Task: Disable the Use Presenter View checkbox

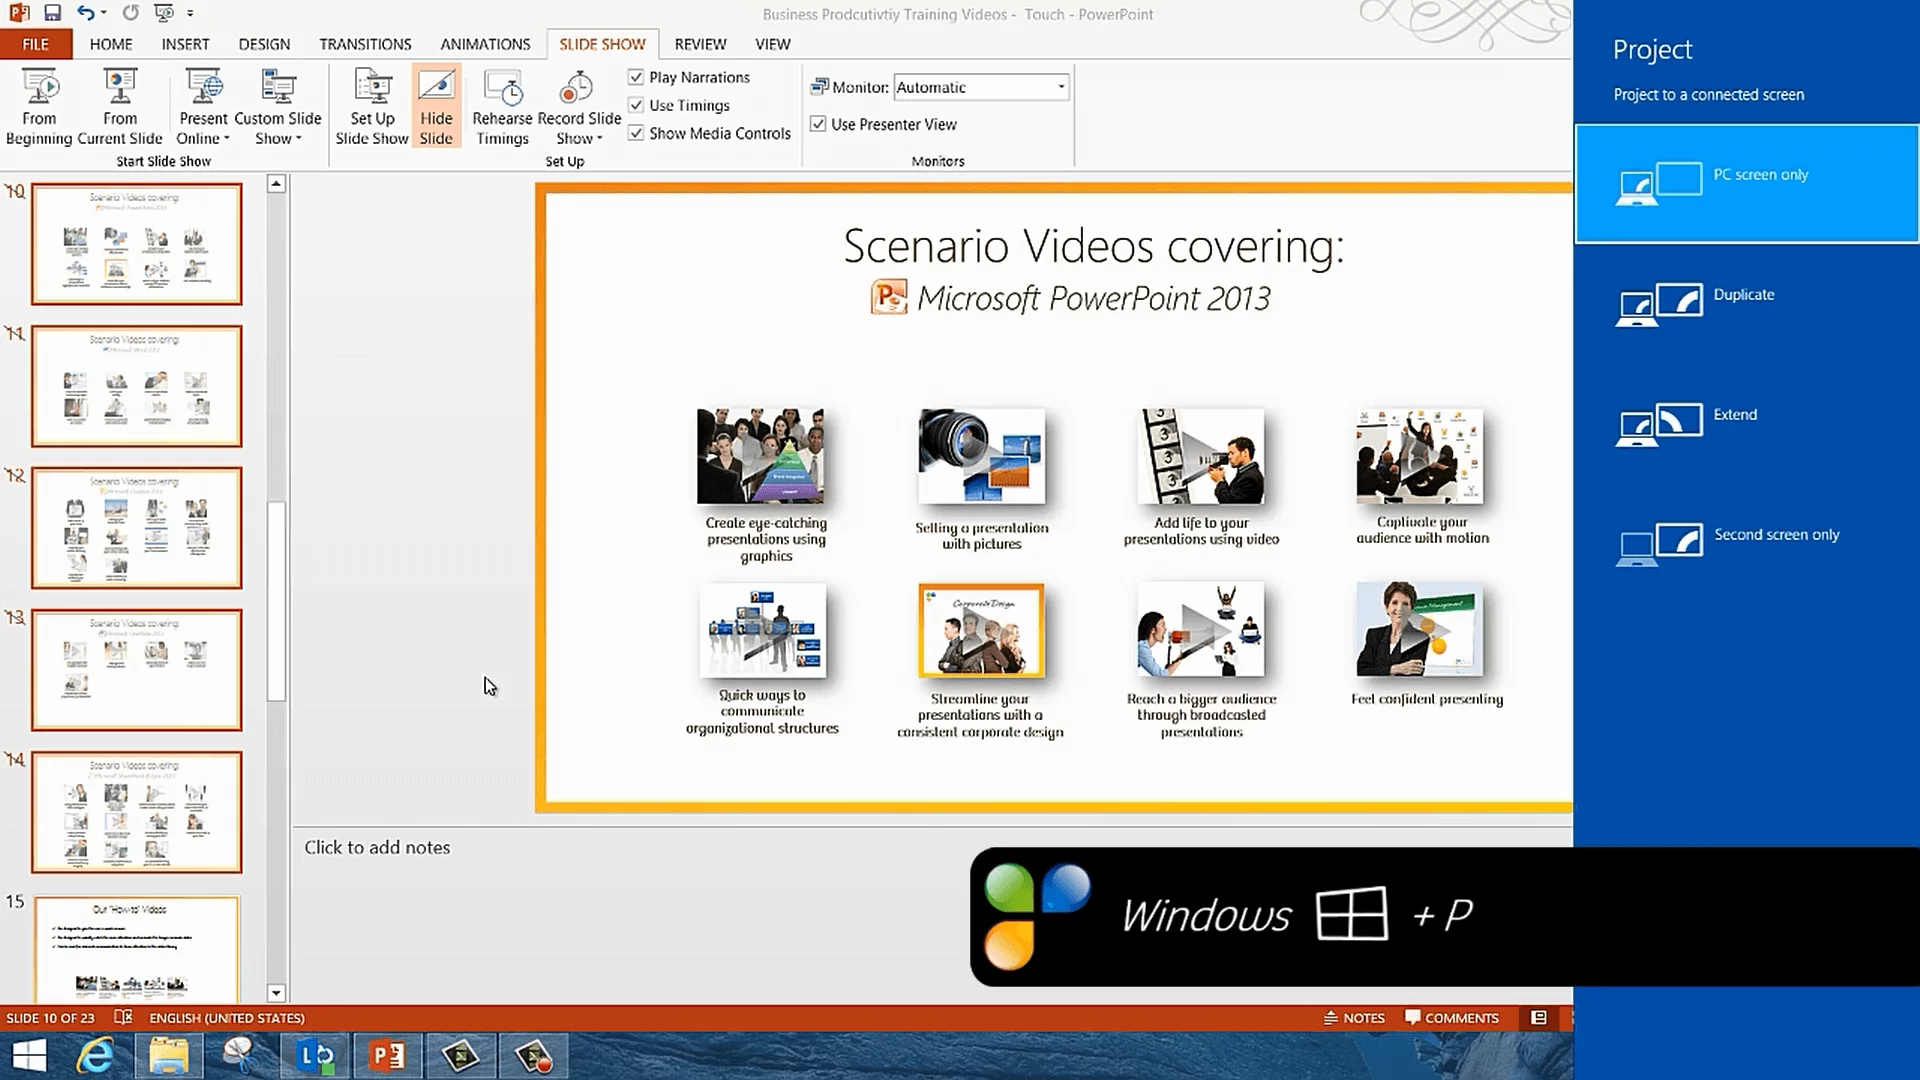Action: [x=819, y=124]
